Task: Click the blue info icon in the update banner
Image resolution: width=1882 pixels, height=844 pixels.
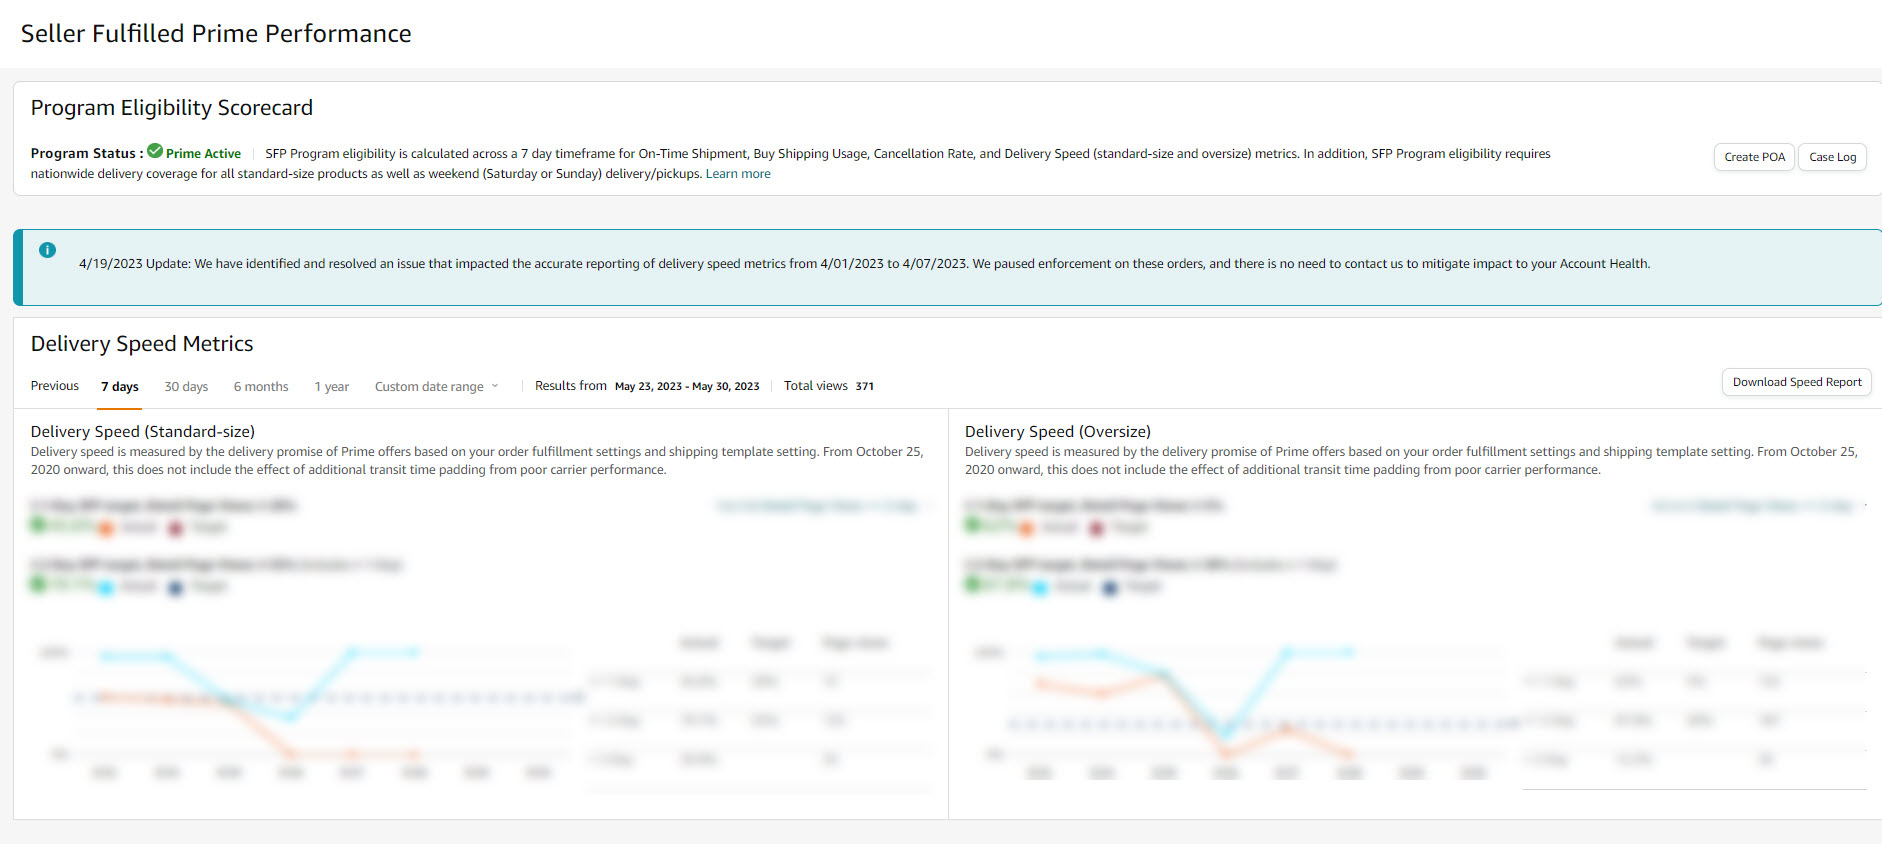Action: (x=47, y=250)
